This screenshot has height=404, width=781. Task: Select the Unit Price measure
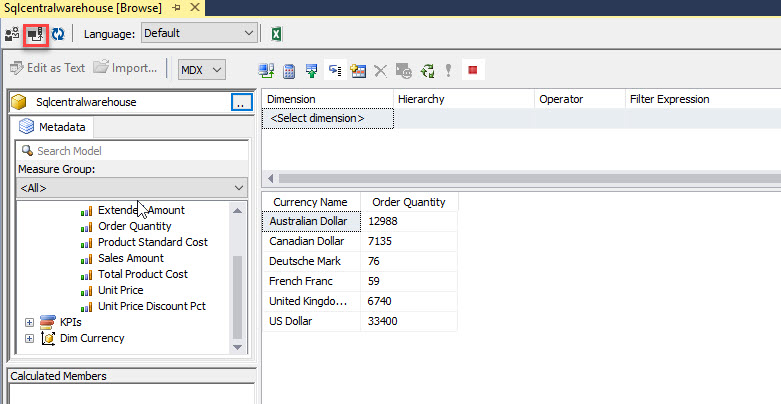tap(121, 290)
